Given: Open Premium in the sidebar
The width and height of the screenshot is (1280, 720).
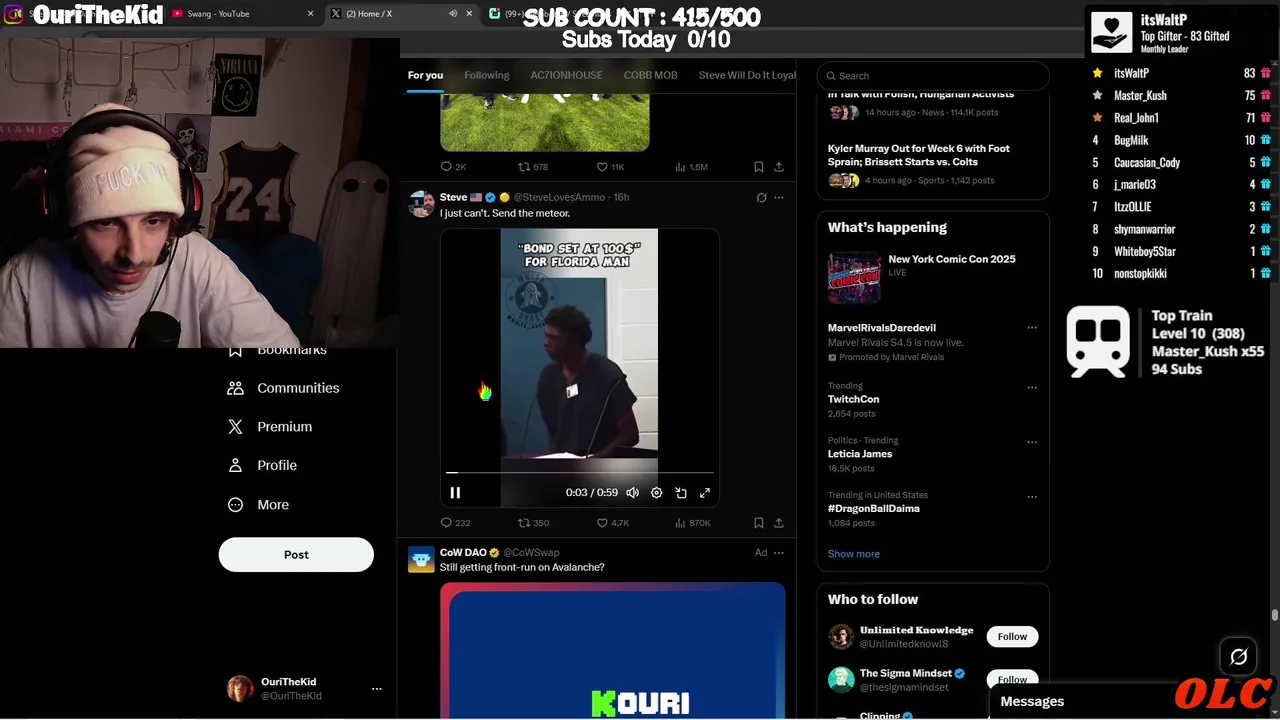Looking at the screenshot, I should pos(270,426).
